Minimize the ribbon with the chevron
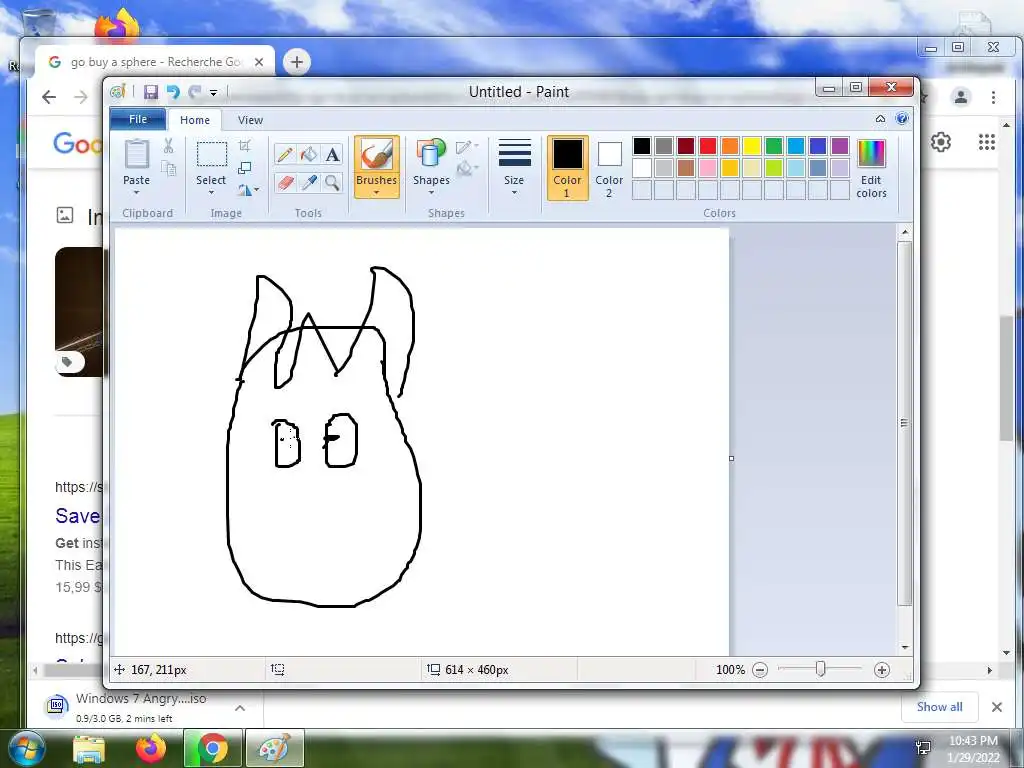The height and width of the screenshot is (768, 1024). pyautogui.click(x=880, y=119)
